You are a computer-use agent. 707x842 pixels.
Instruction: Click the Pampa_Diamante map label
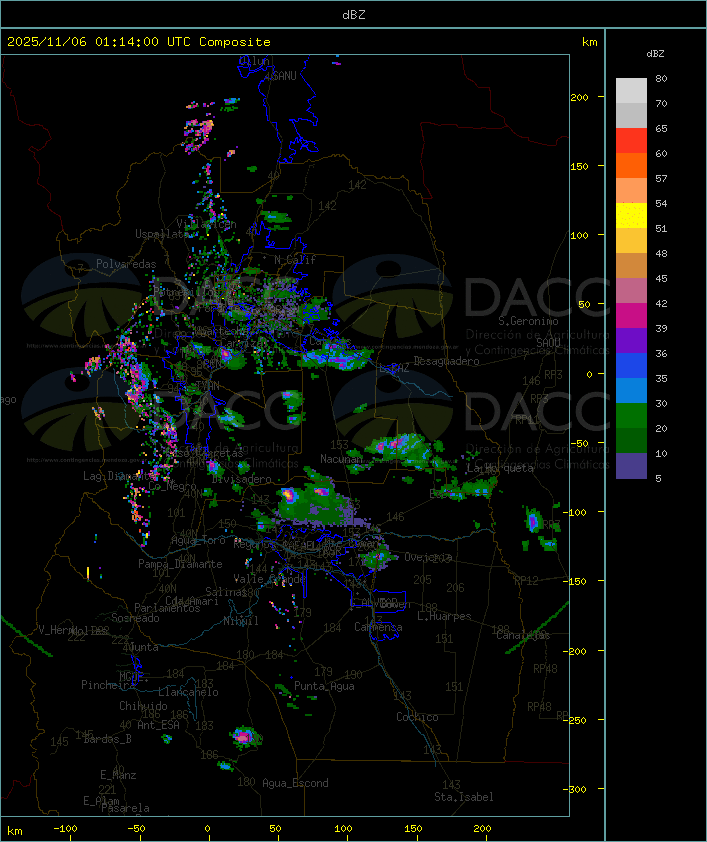click(x=180, y=564)
